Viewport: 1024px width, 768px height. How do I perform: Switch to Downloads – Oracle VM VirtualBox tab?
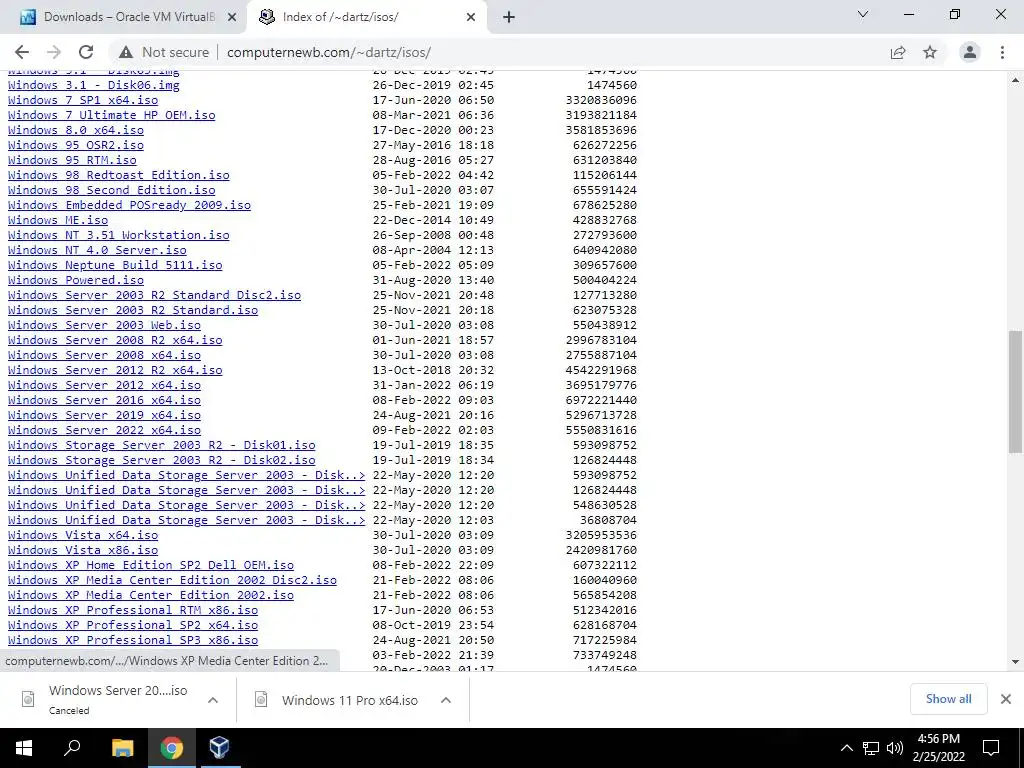click(123, 17)
